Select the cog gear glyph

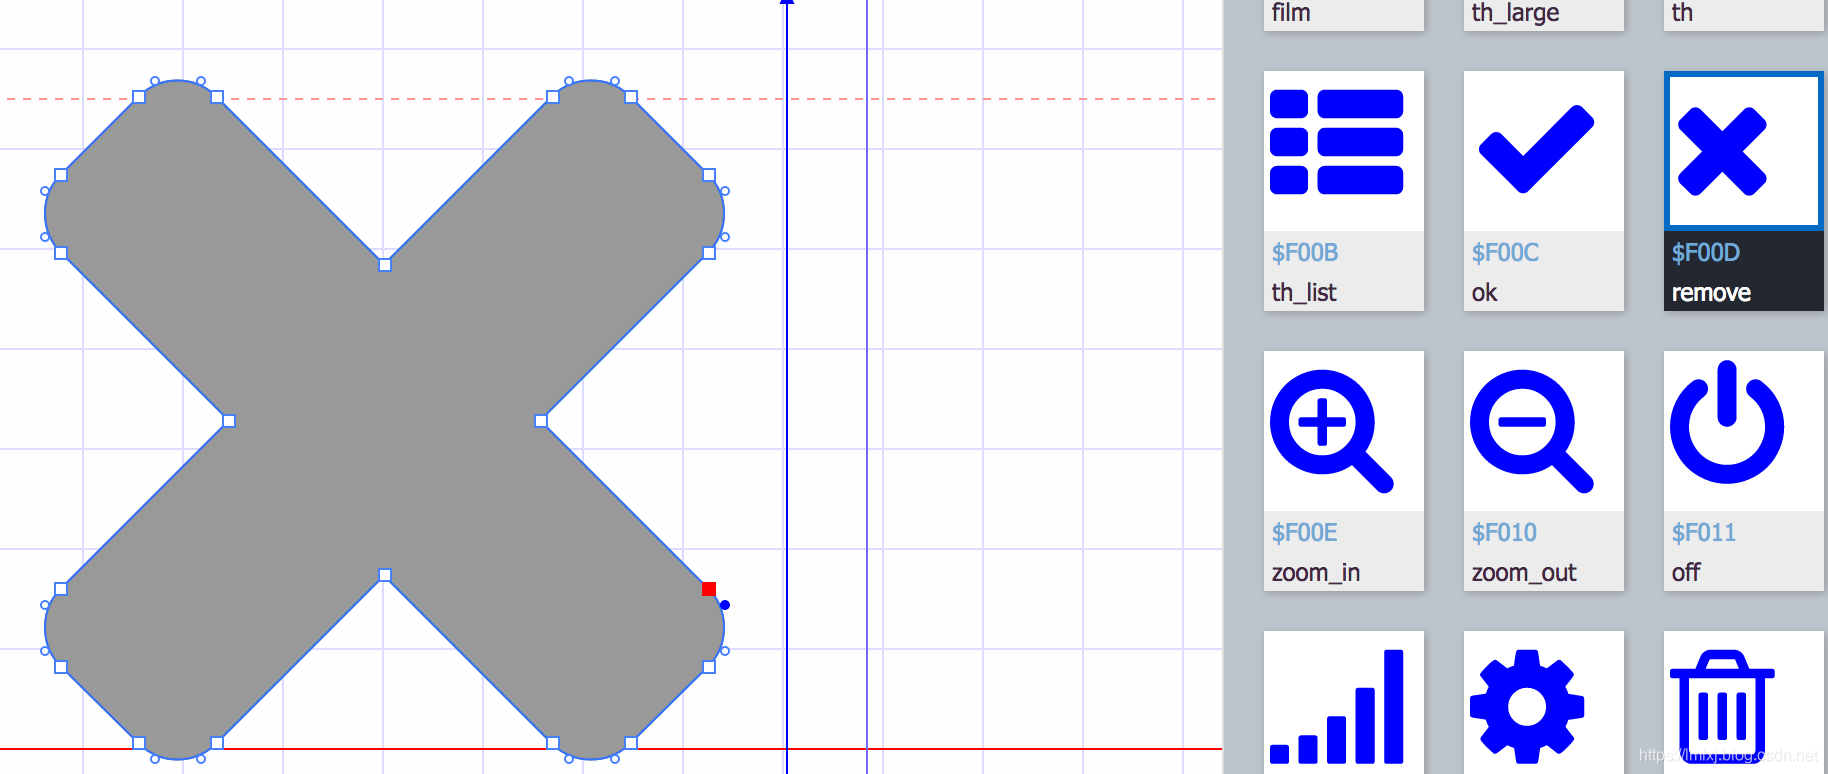click(x=1527, y=706)
